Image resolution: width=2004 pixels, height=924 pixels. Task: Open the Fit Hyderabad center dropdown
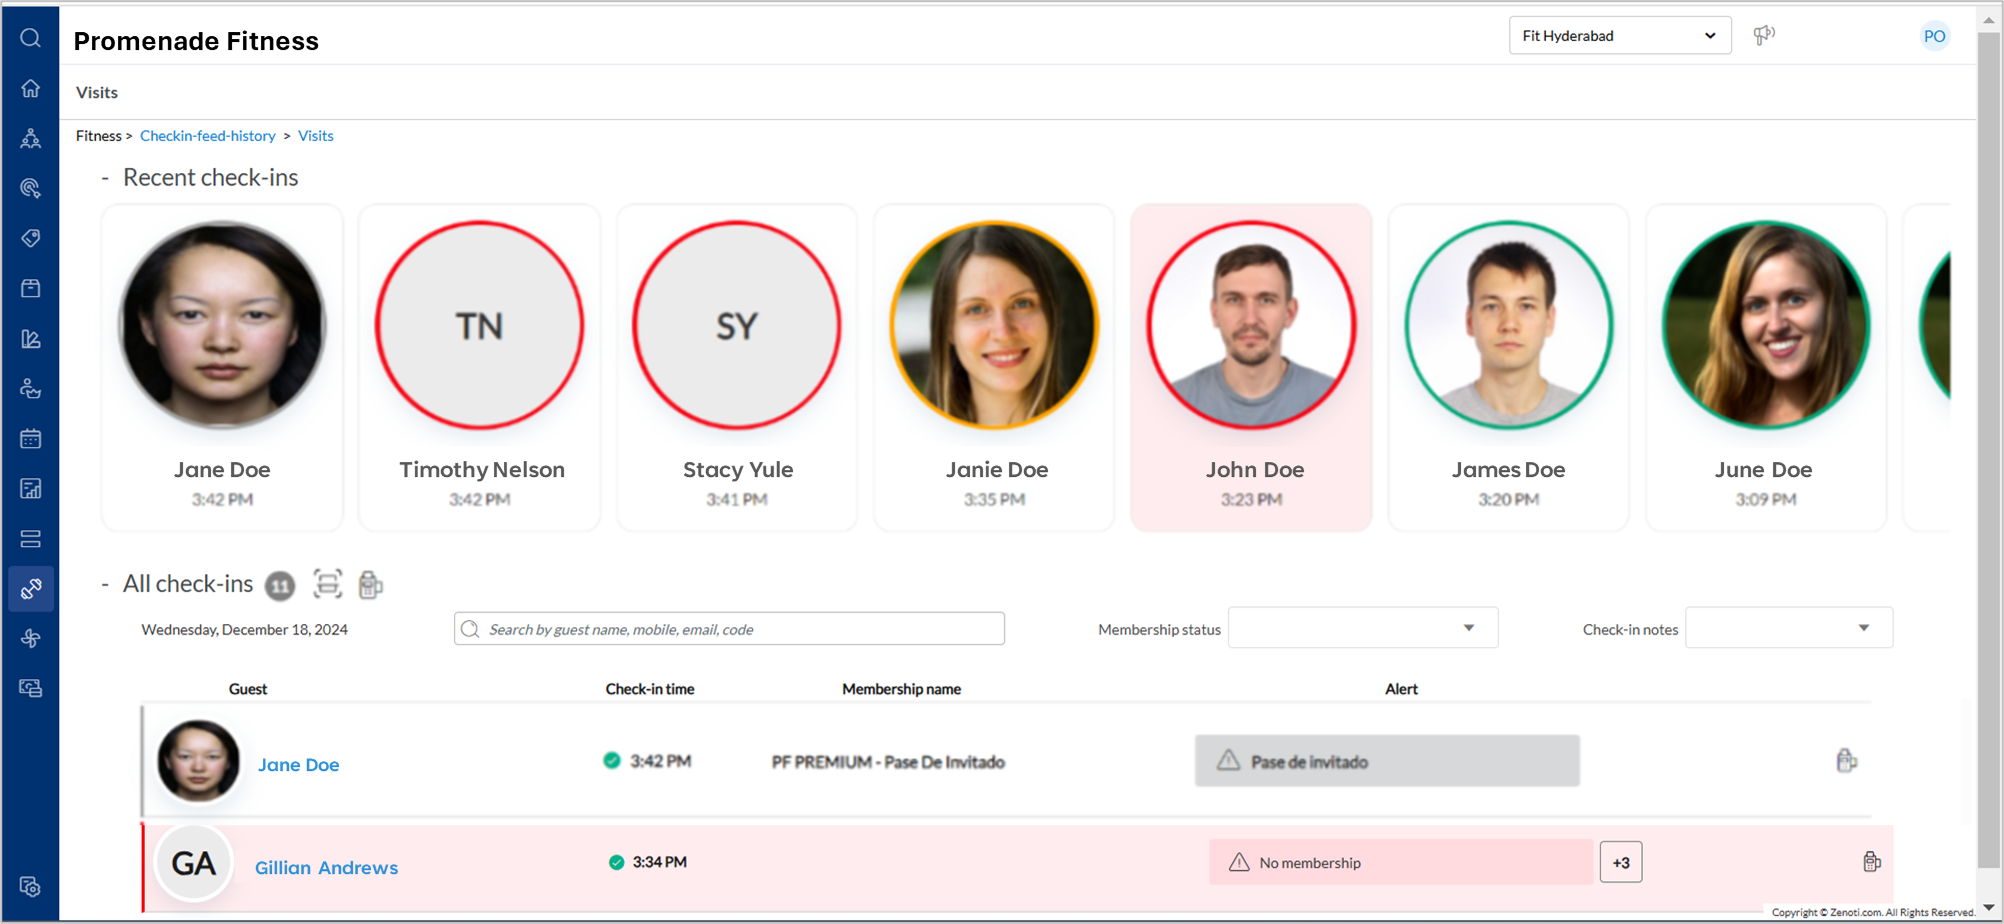point(1620,36)
